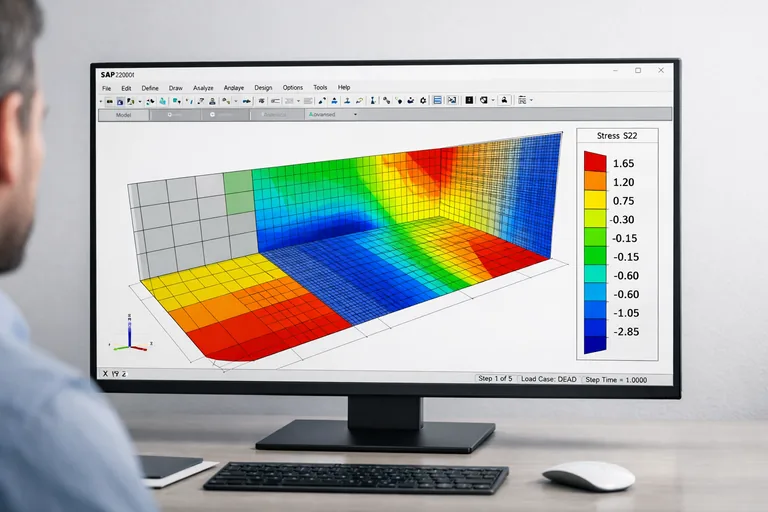Expand the Advanced dropdown arrow
Viewport: 768px width, 512px height.
pos(355,115)
